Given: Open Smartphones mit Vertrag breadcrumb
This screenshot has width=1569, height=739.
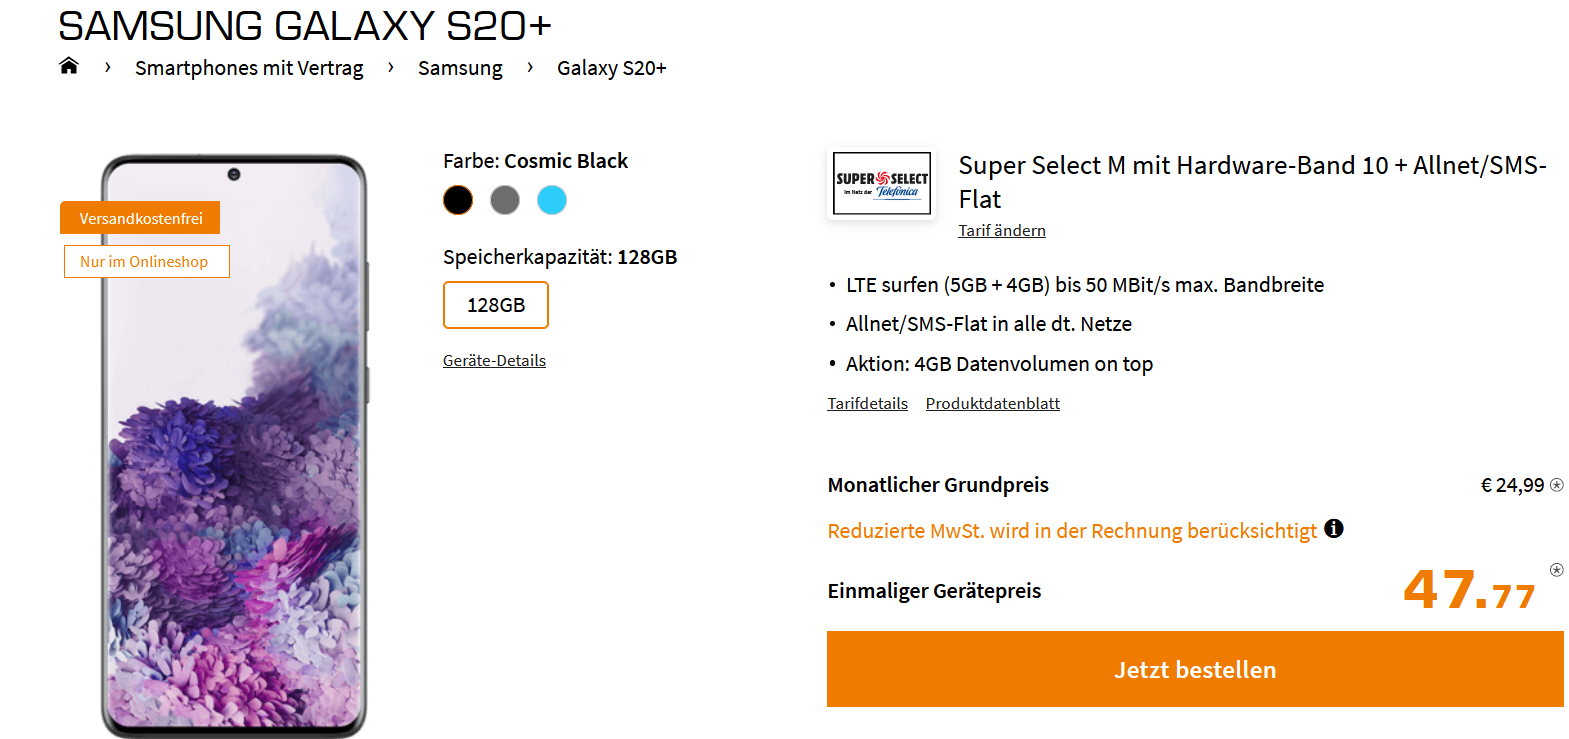Looking at the screenshot, I should click(x=249, y=68).
